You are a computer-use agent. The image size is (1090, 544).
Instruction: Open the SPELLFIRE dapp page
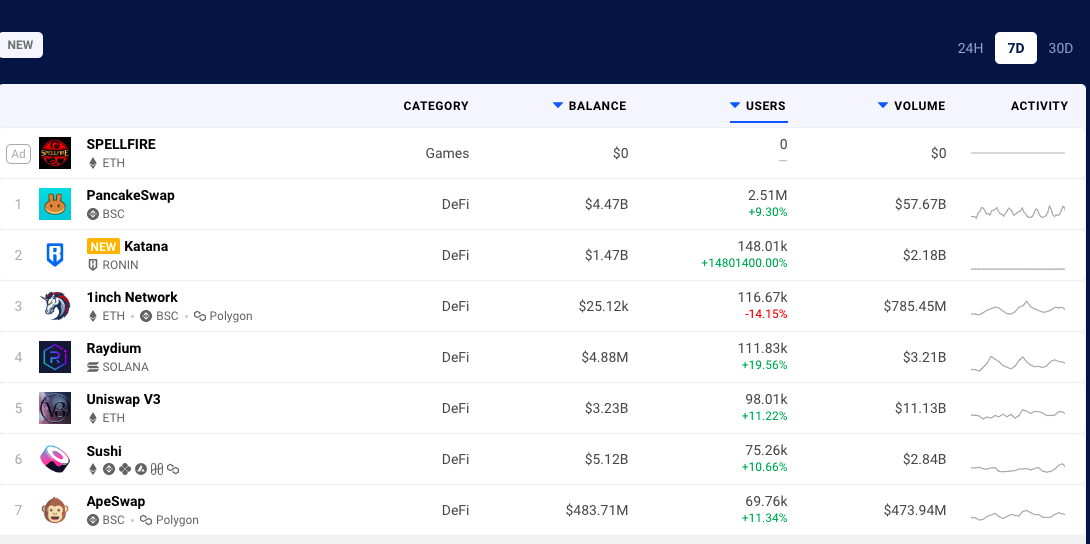pos(121,145)
